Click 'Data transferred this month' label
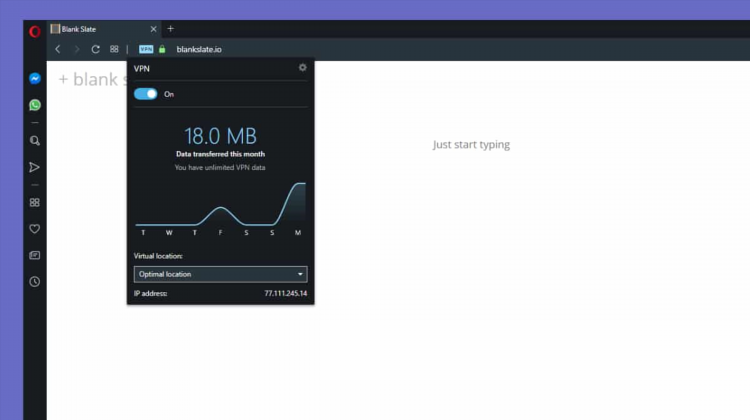The image size is (750, 420). (221, 154)
